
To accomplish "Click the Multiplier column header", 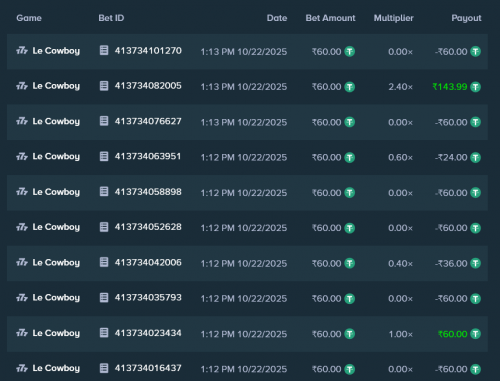I will [x=393, y=18].
